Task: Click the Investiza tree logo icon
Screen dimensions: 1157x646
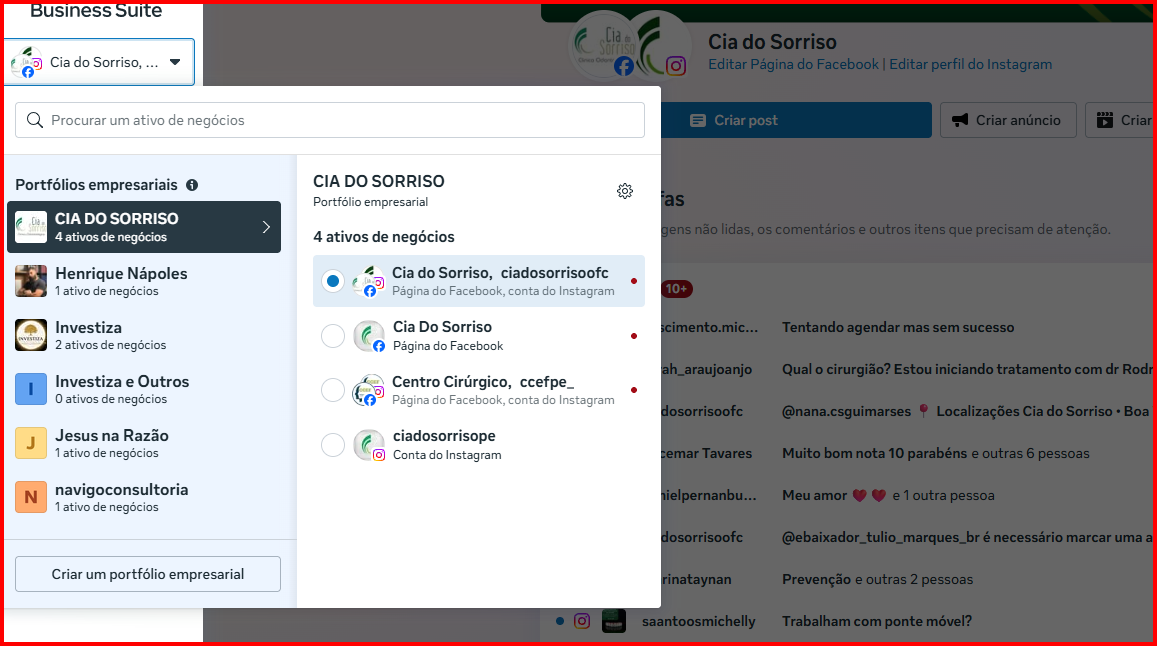Action: coord(31,335)
